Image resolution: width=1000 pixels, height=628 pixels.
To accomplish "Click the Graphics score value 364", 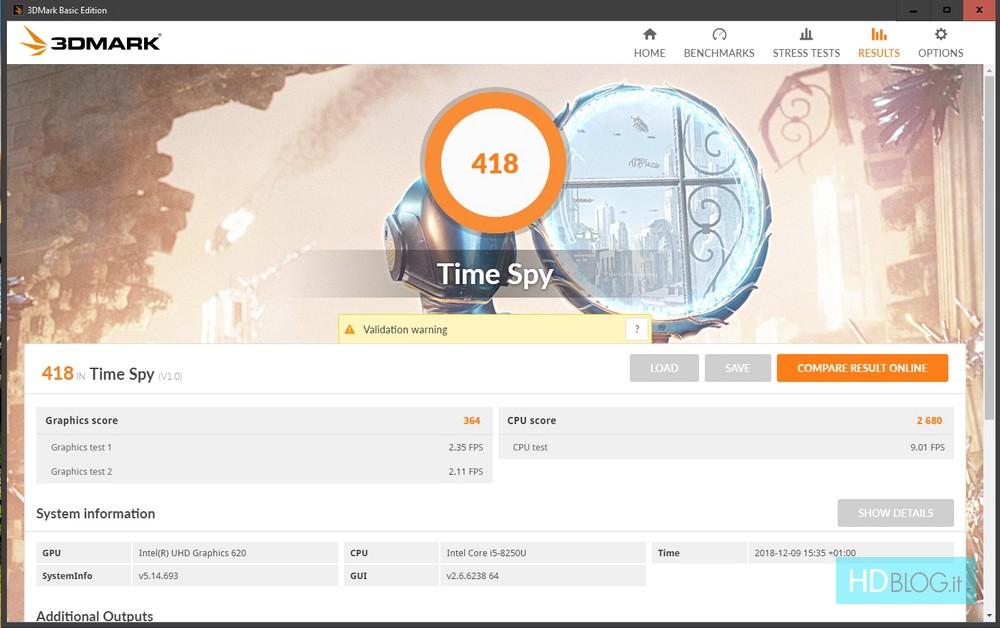I will [471, 421].
